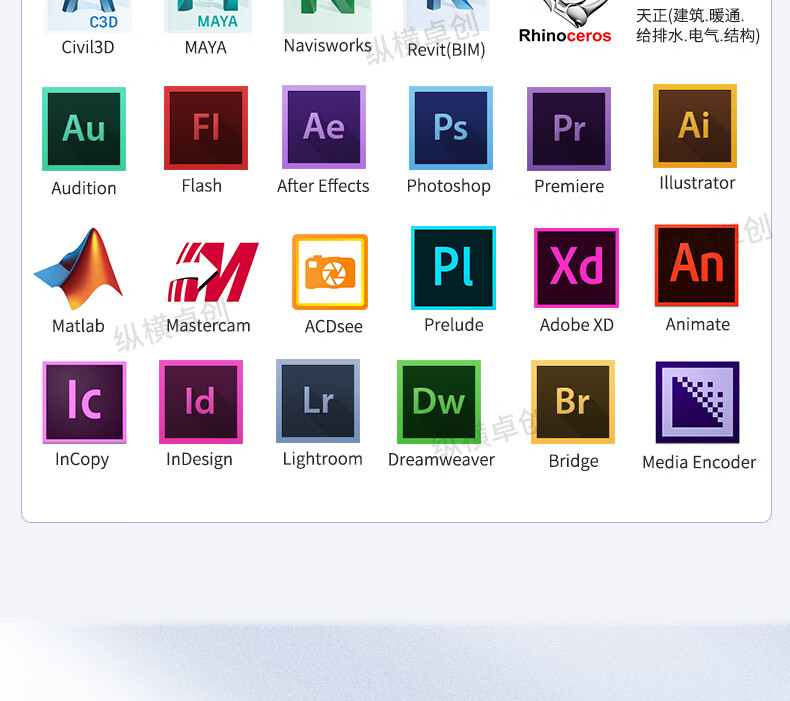Click the 'Flash' label text
The height and width of the screenshot is (701, 790).
[202, 186]
